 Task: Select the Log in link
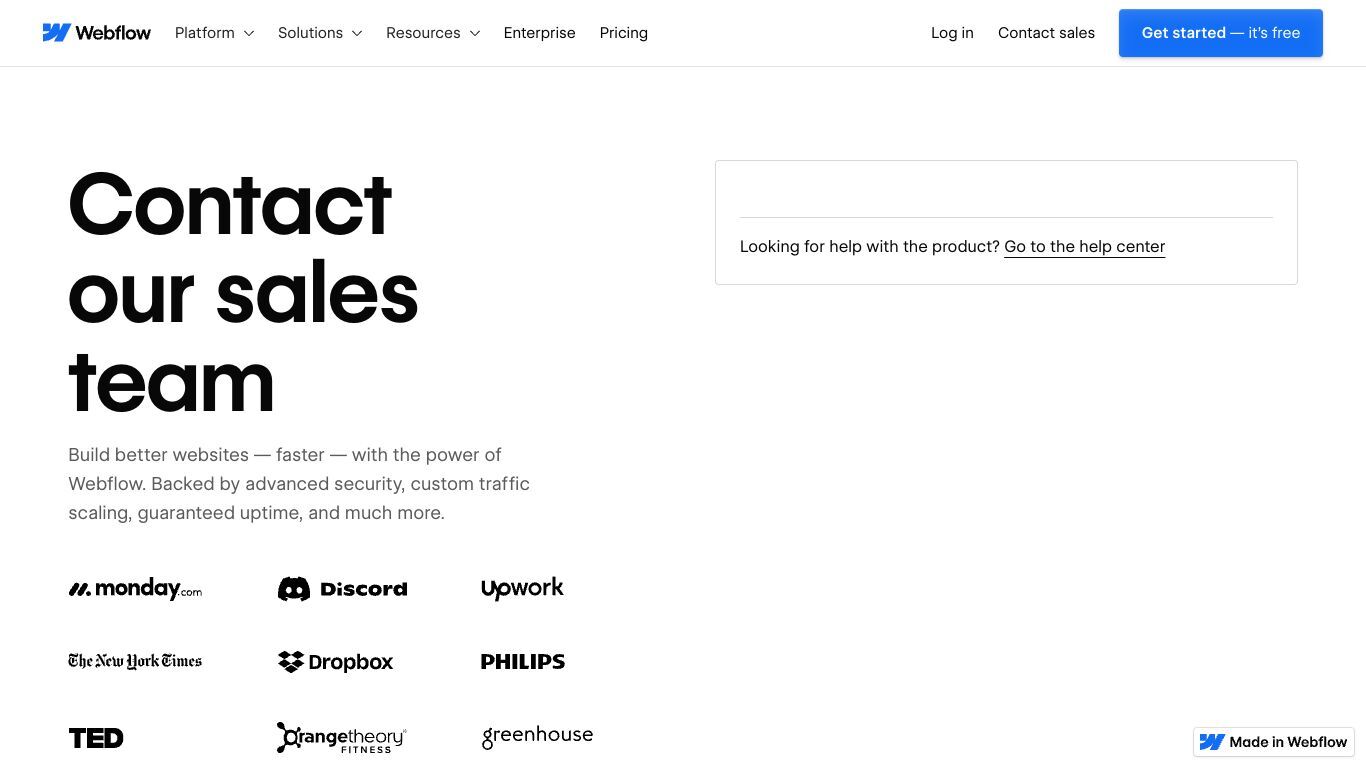tap(952, 33)
